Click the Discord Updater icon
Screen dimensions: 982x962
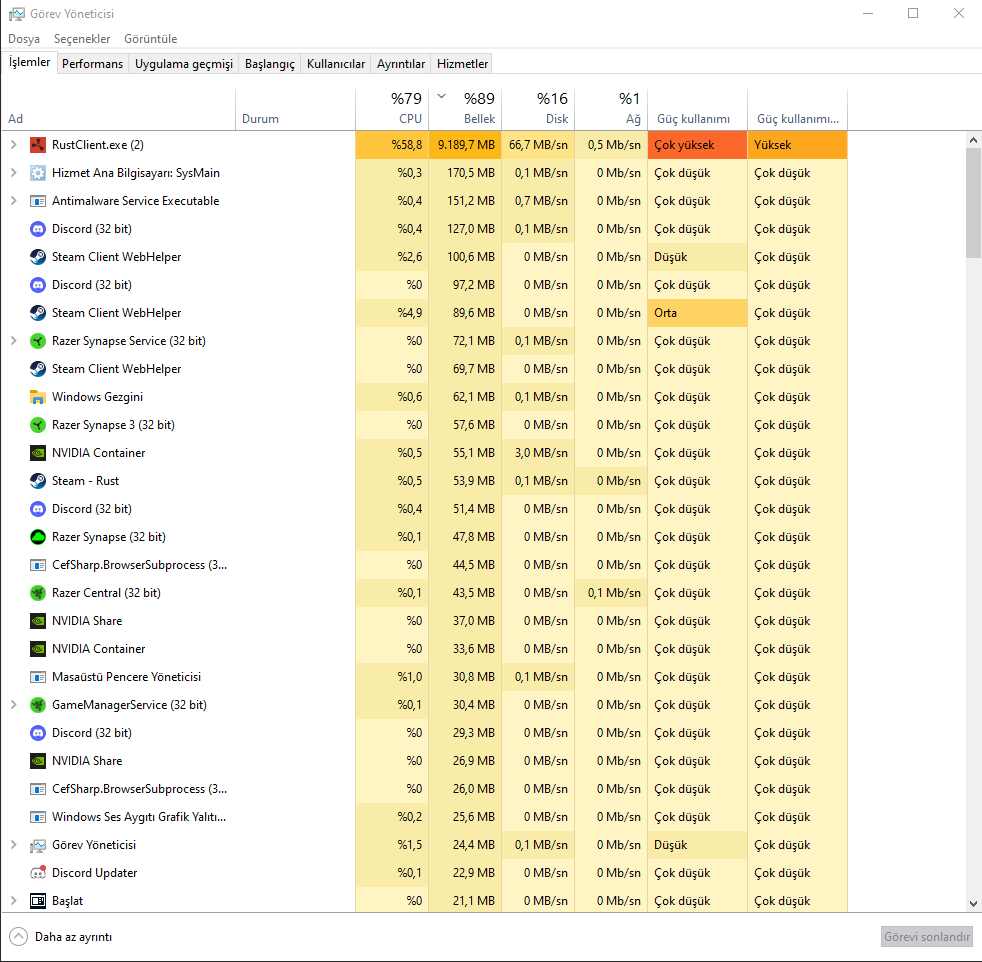click(38, 872)
